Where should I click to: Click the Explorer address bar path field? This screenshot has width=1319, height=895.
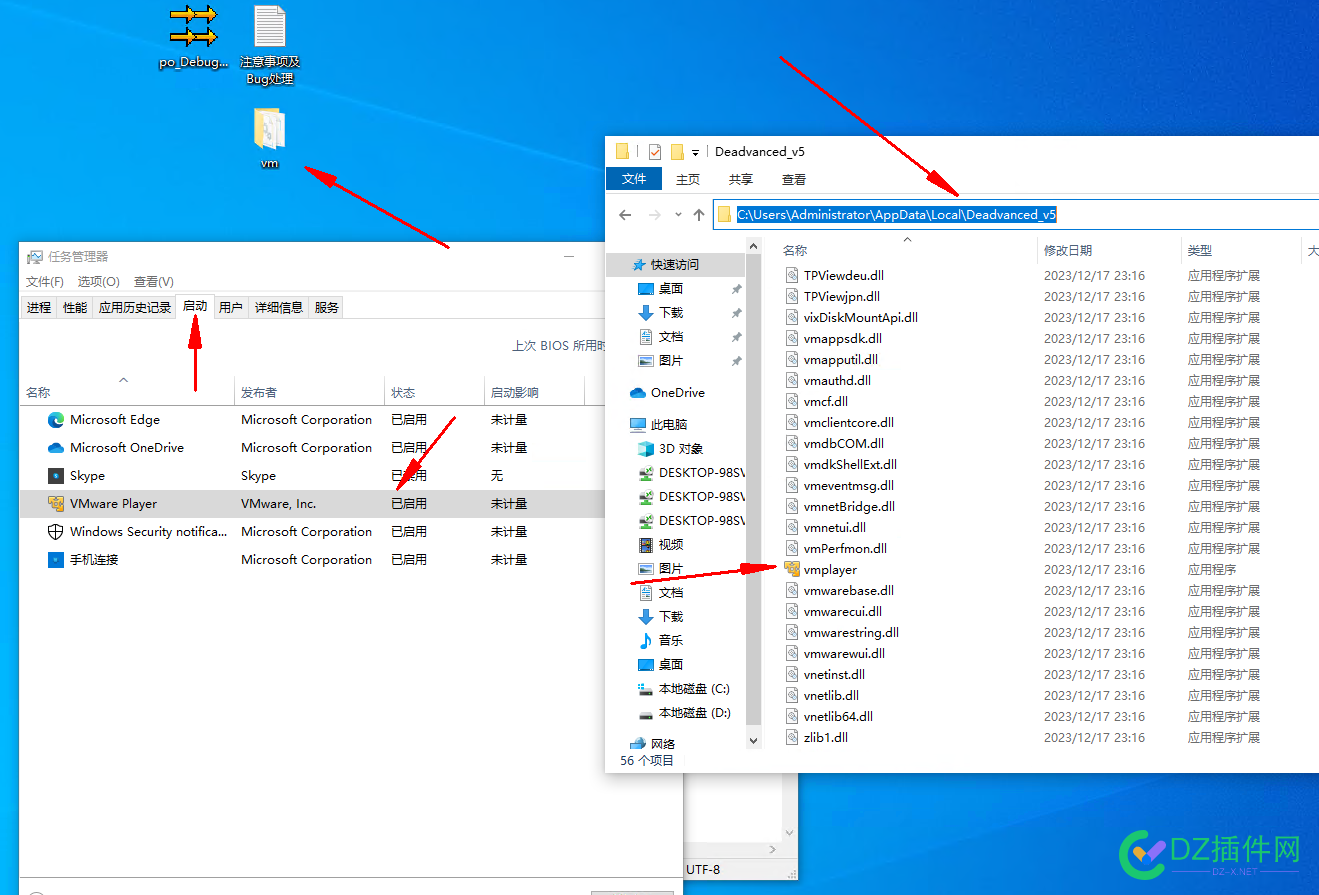(x=1017, y=214)
